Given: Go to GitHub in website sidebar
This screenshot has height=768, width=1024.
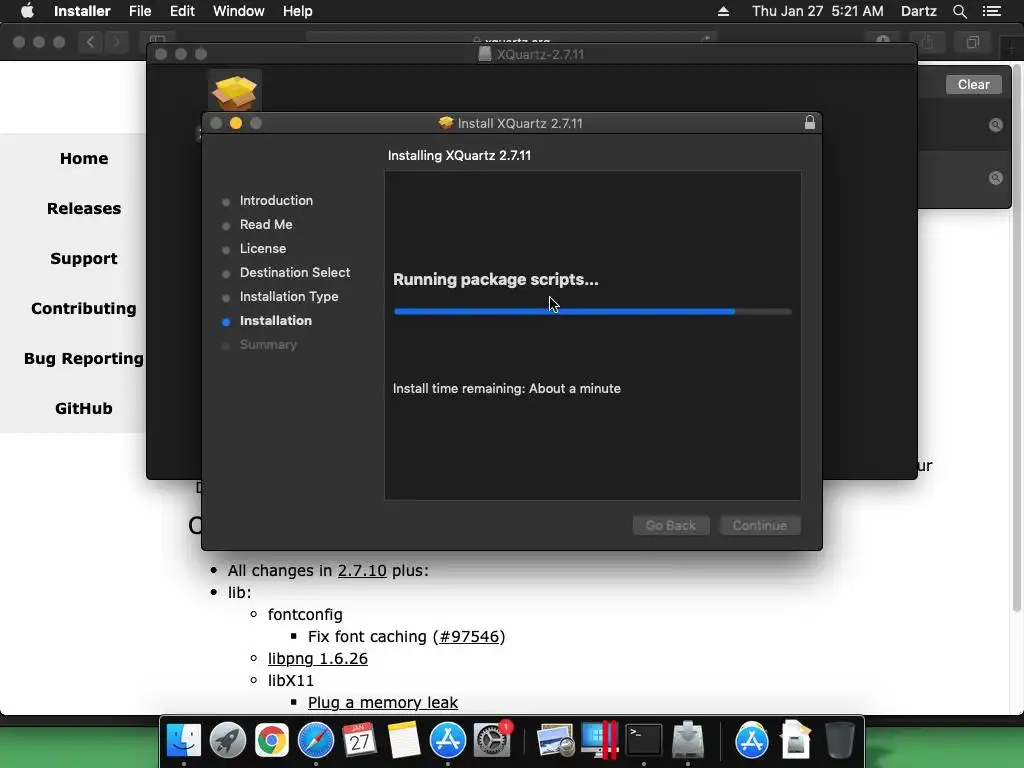Looking at the screenshot, I should coord(84,408).
